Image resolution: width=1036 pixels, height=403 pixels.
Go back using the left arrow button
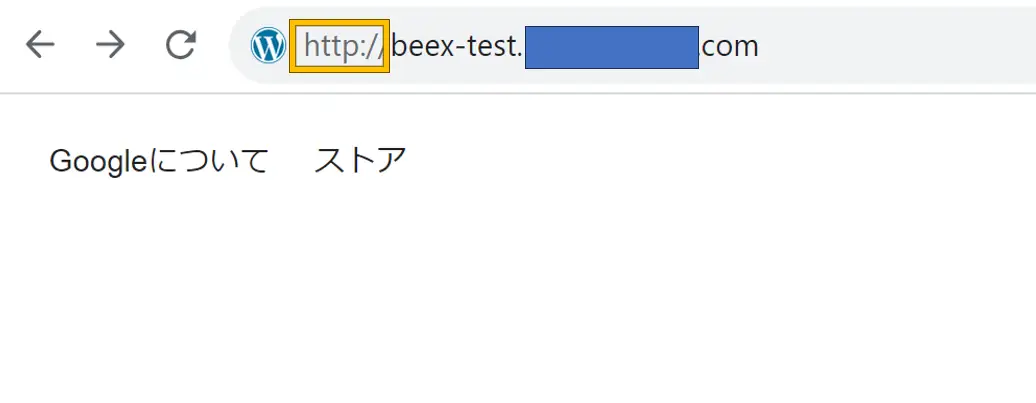pos(40,45)
